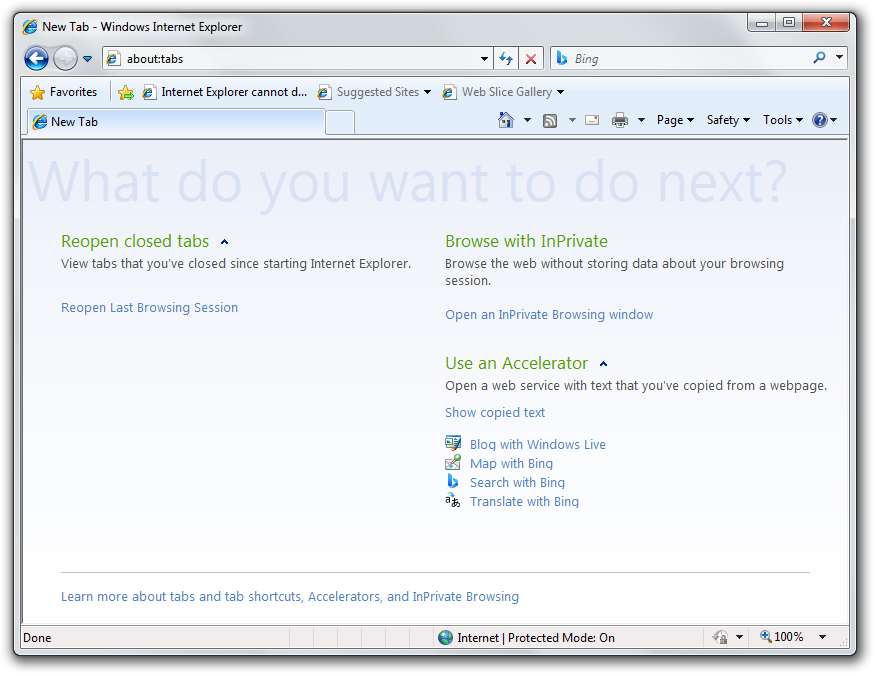Open the Help dropdown arrow
876x676 pixels.
[834, 120]
